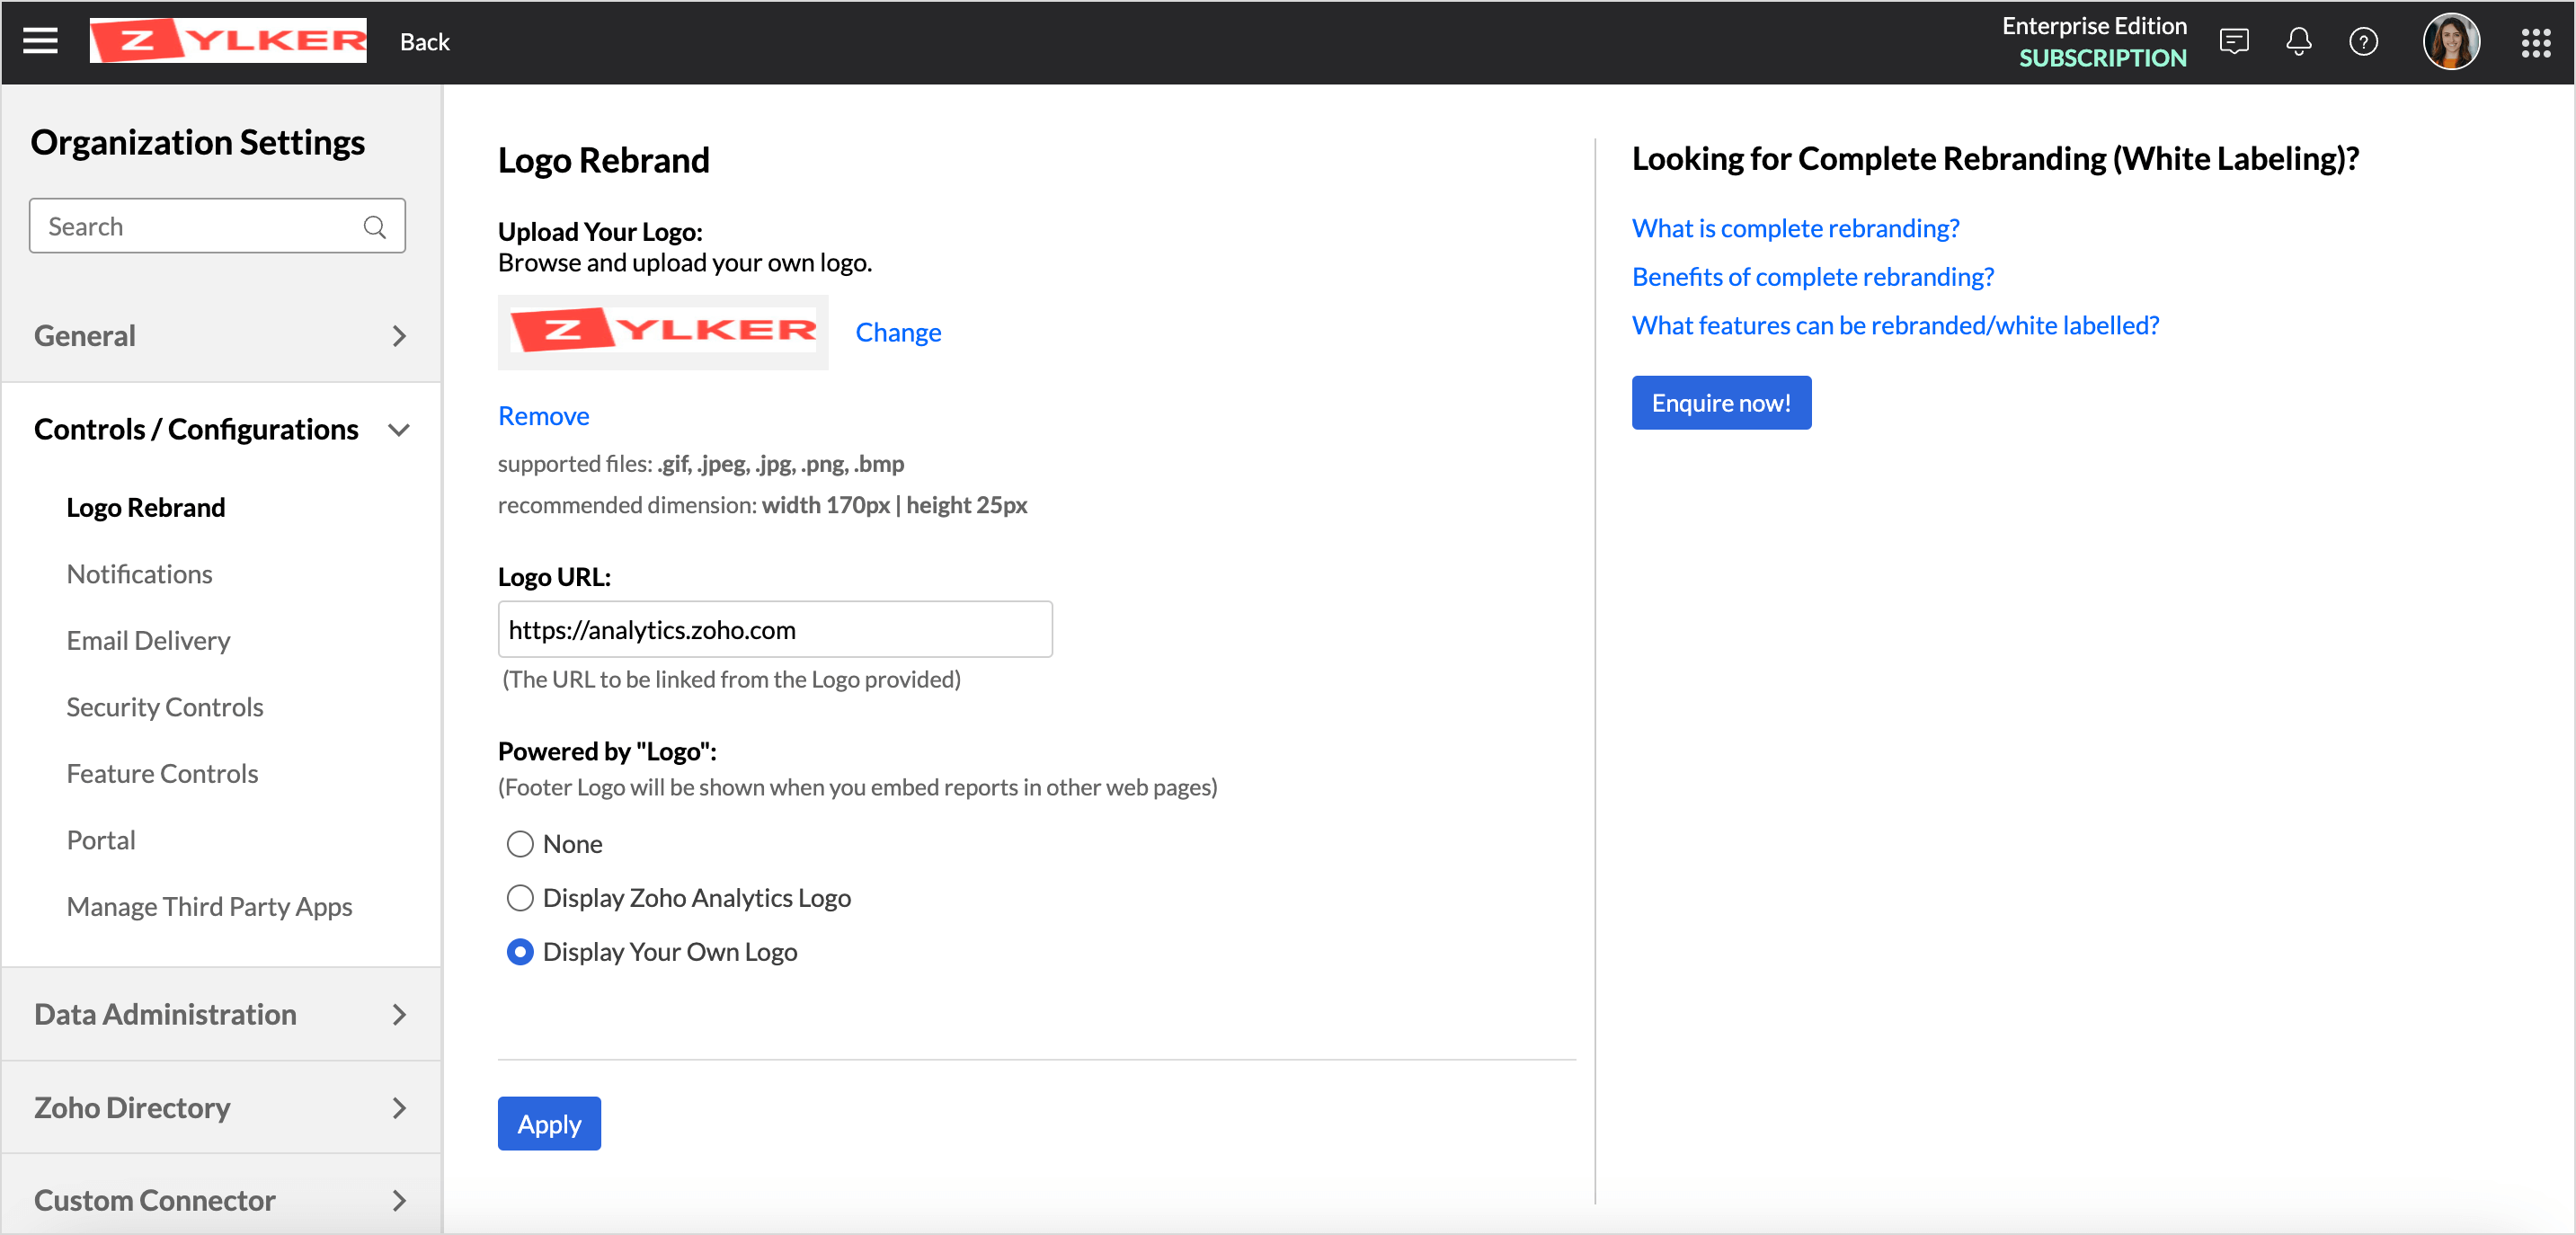The image size is (2576, 1235).
Task: Click the uploaded Zylker logo preview
Action: point(663,331)
